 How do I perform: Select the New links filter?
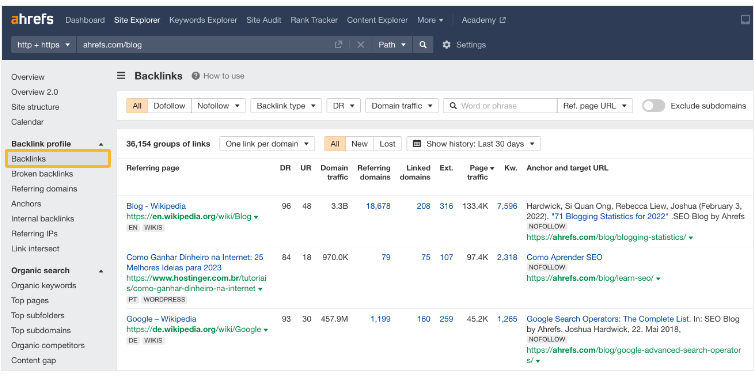pos(359,144)
